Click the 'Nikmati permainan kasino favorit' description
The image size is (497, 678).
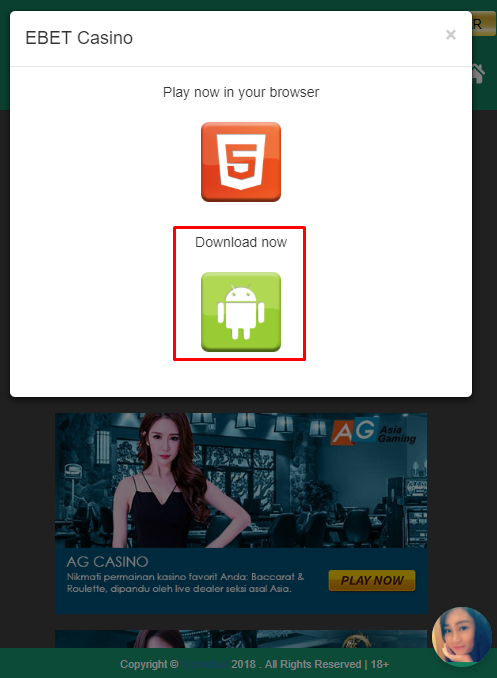(186, 582)
